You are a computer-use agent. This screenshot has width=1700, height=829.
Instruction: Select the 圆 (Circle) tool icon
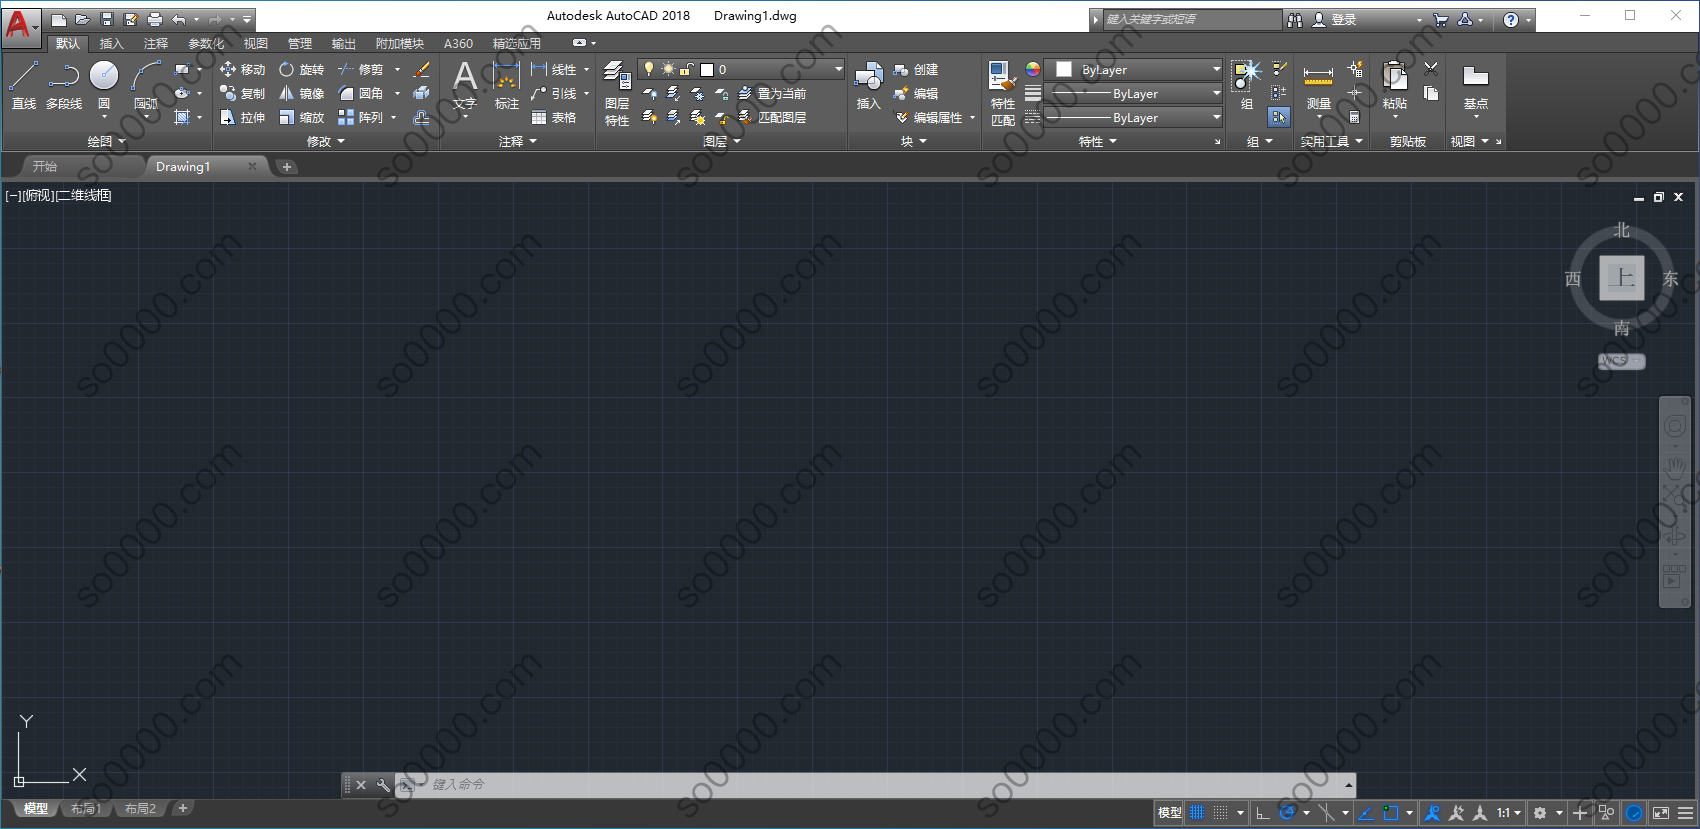point(104,76)
